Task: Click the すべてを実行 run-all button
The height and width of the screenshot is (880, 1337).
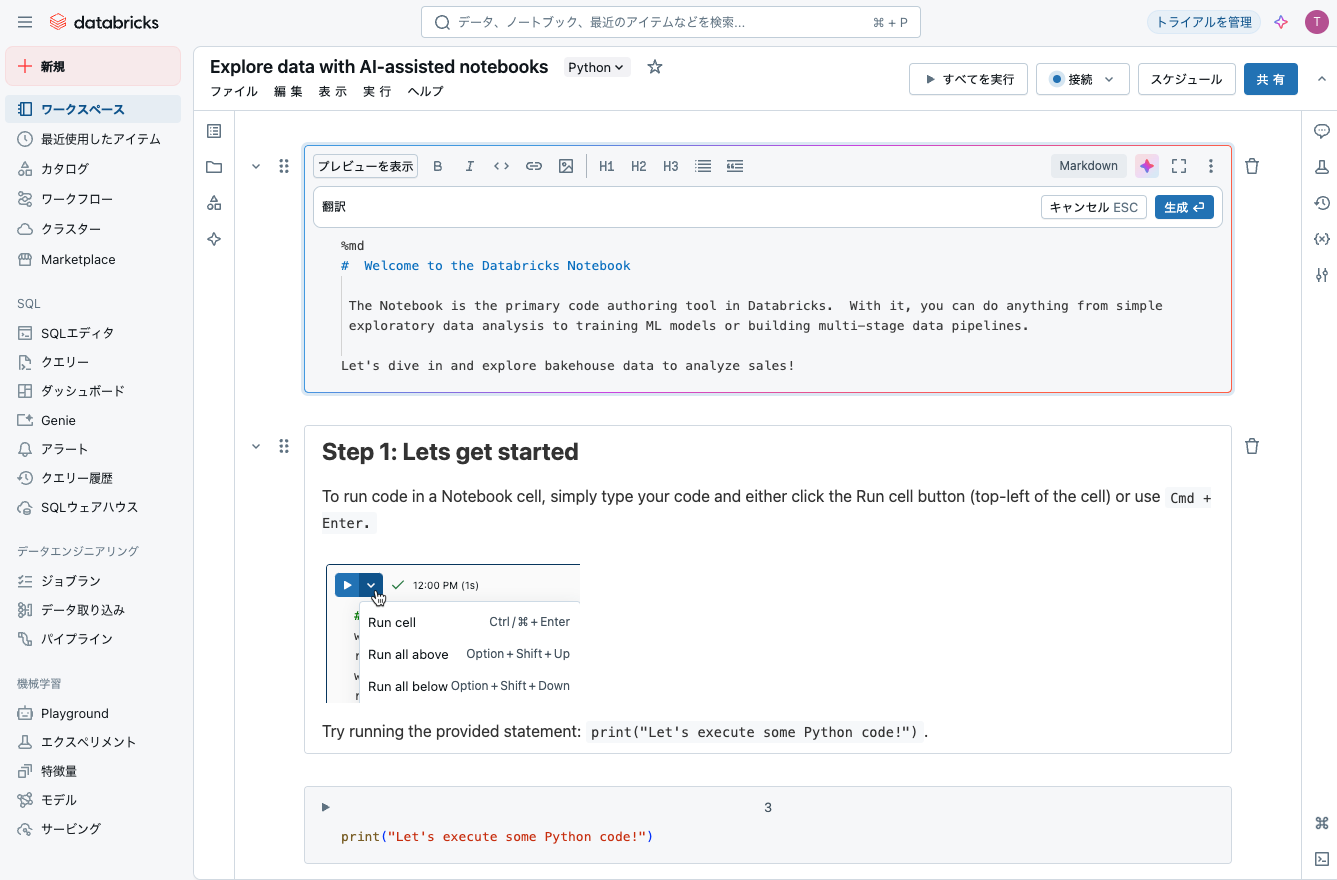Action: point(968,79)
